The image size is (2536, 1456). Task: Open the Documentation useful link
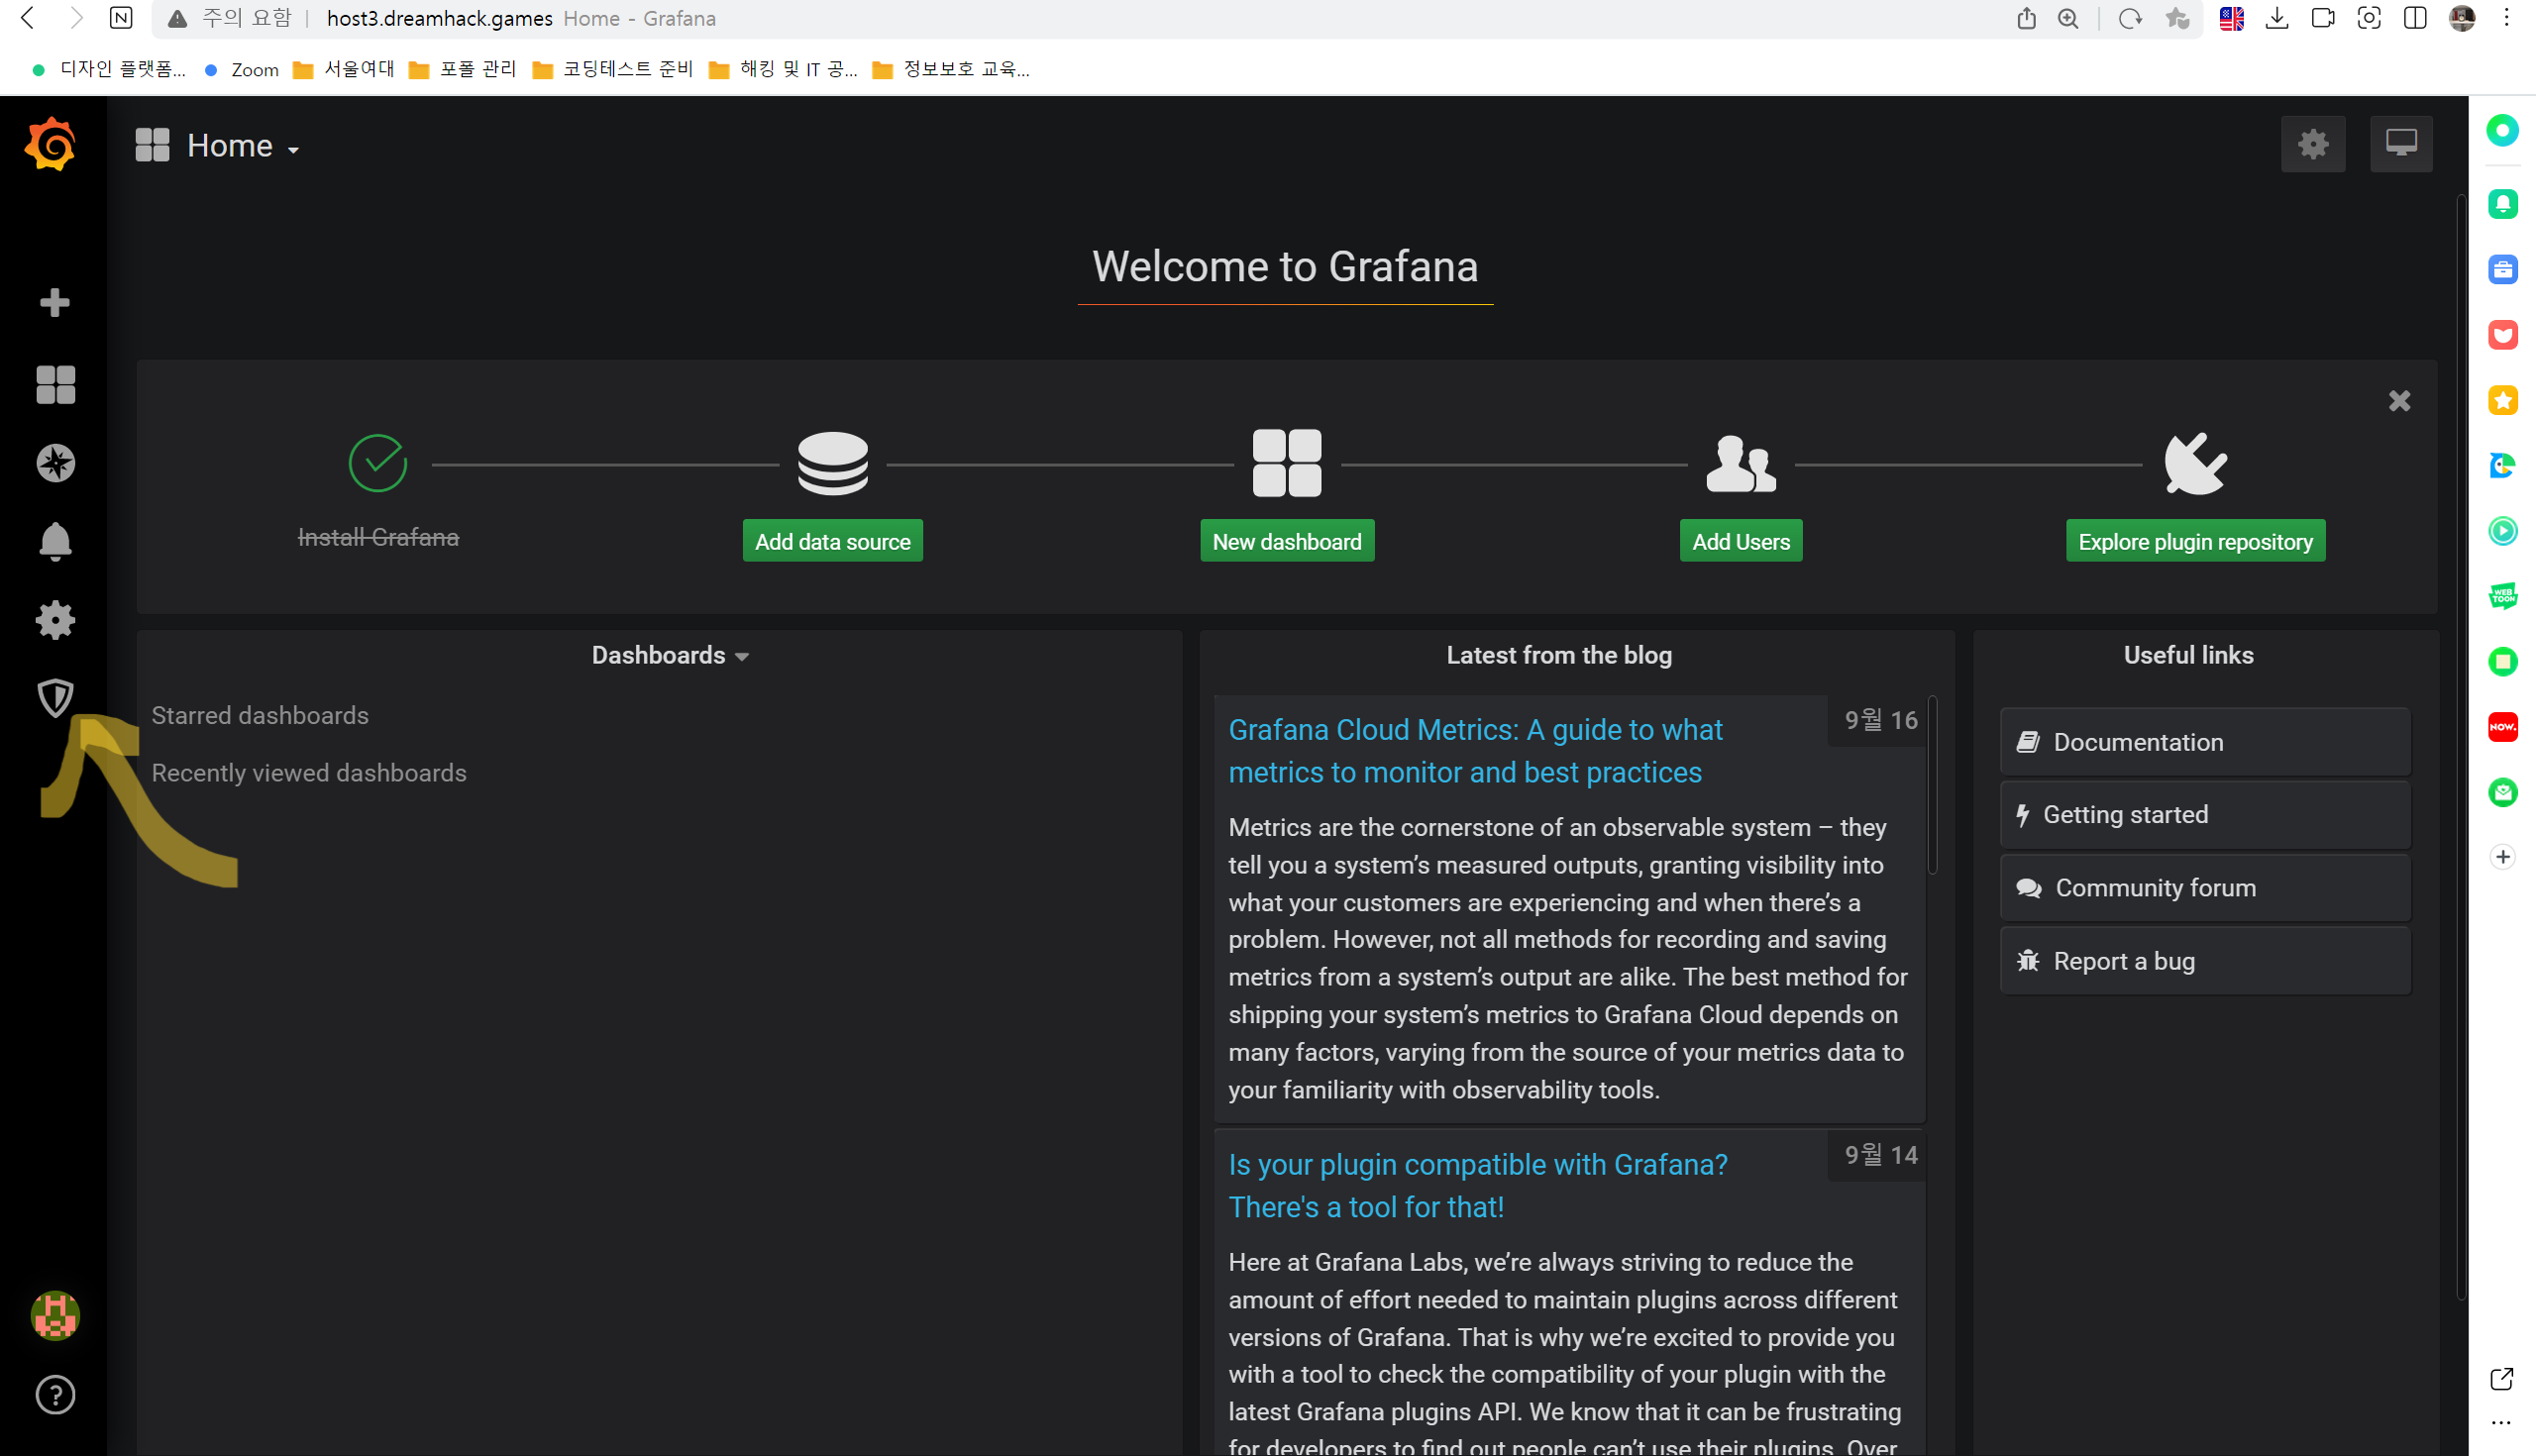click(2204, 742)
